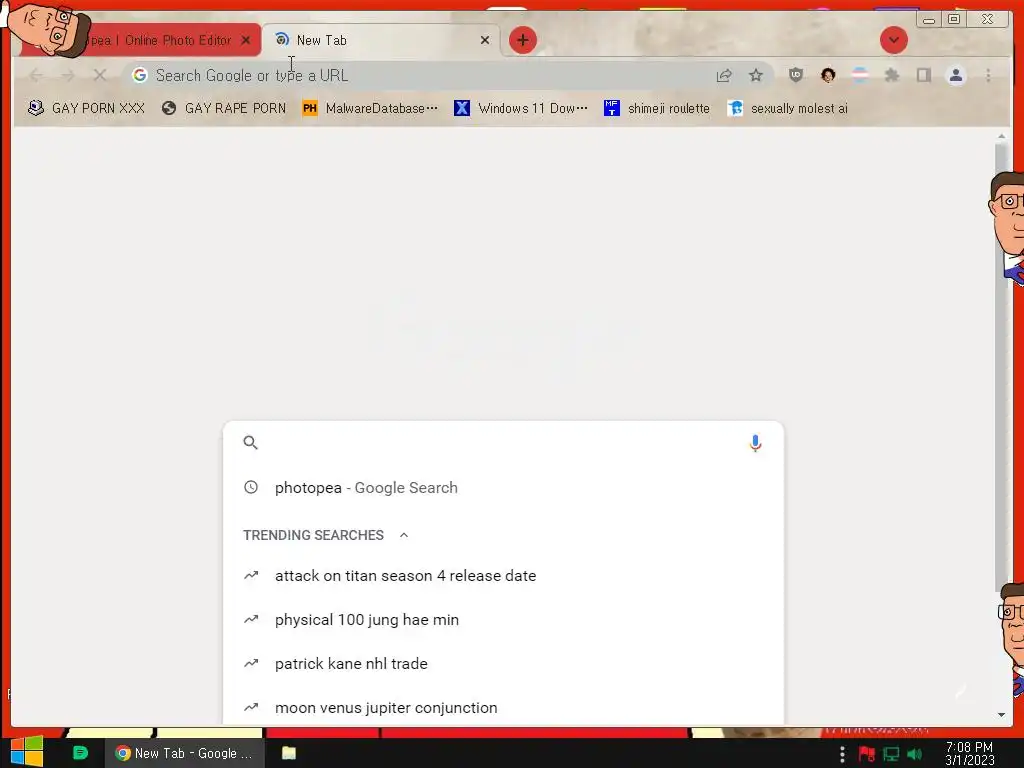The width and height of the screenshot is (1024, 768).
Task: Open a new tab with the red plus button
Action: [522, 40]
